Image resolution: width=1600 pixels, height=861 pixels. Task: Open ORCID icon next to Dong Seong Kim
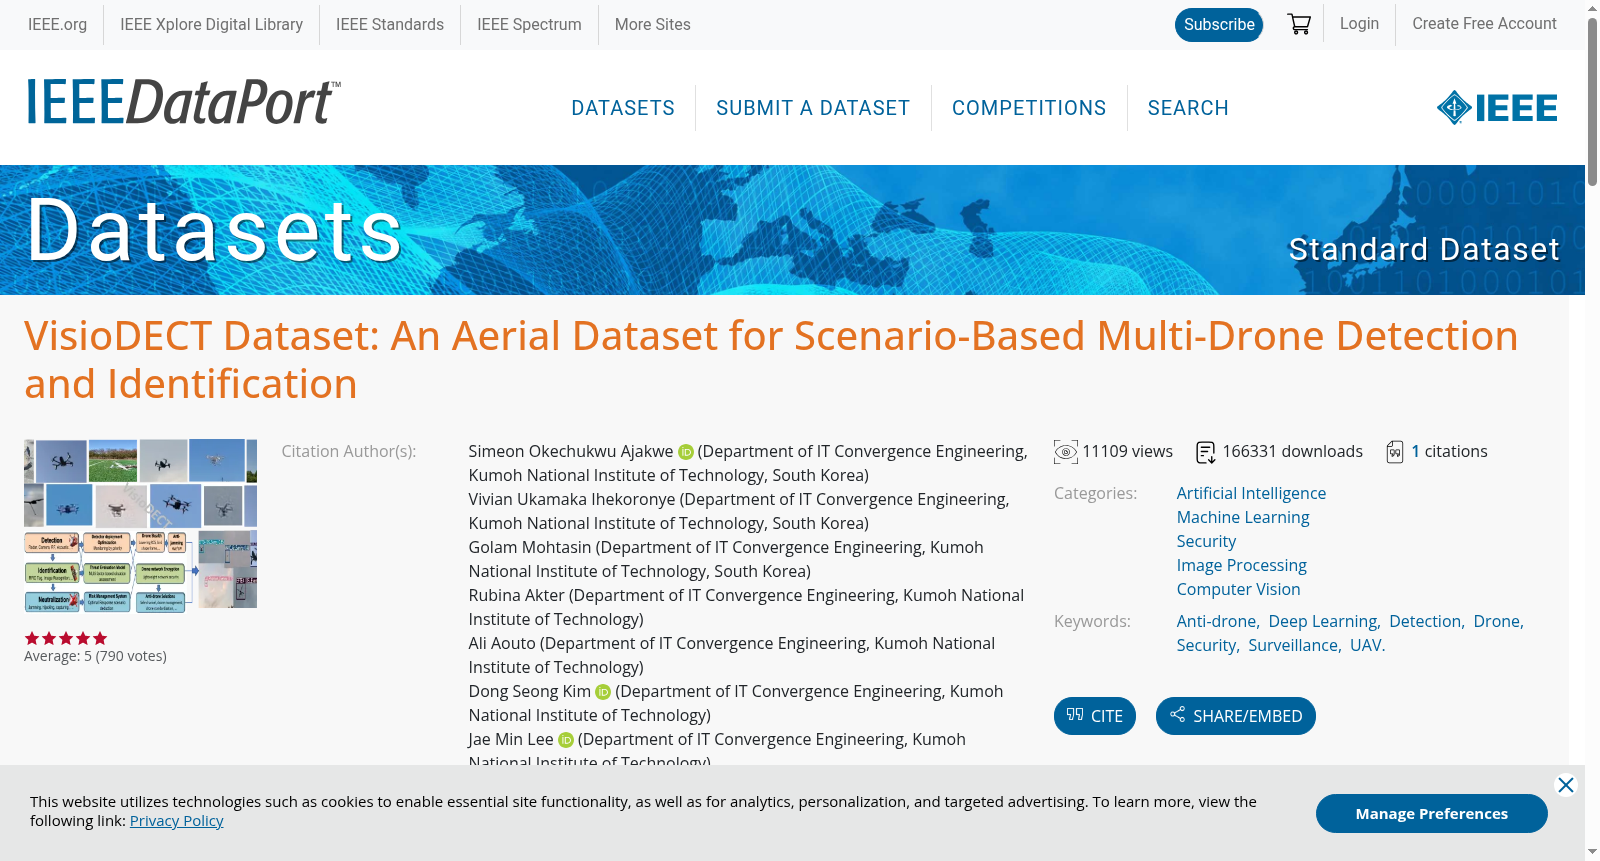(603, 692)
